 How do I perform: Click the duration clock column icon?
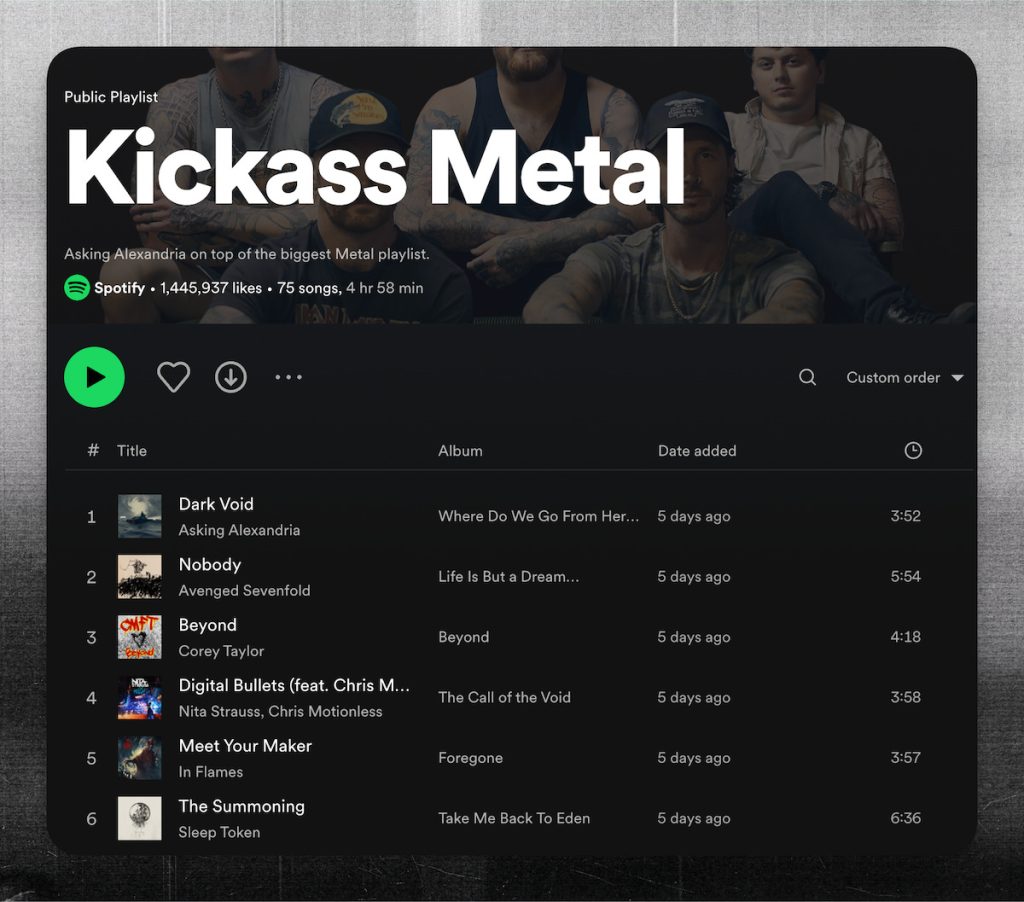click(x=912, y=451)
